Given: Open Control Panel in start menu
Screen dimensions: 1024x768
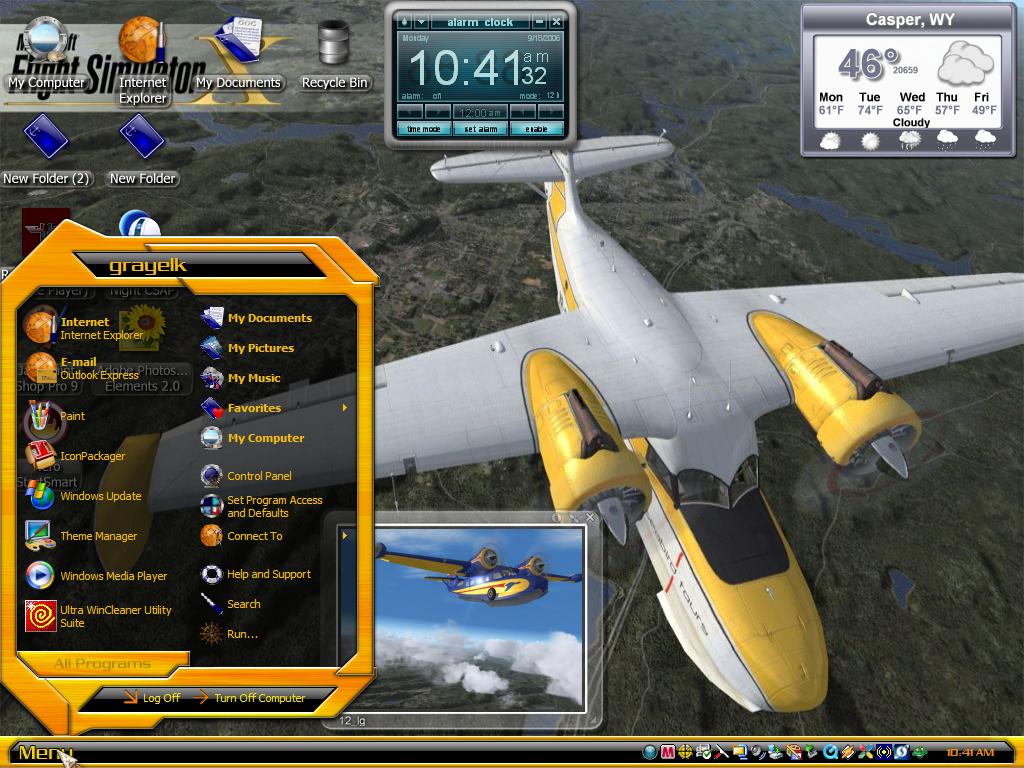Looking at the screenshot, I should pos(246,475).
